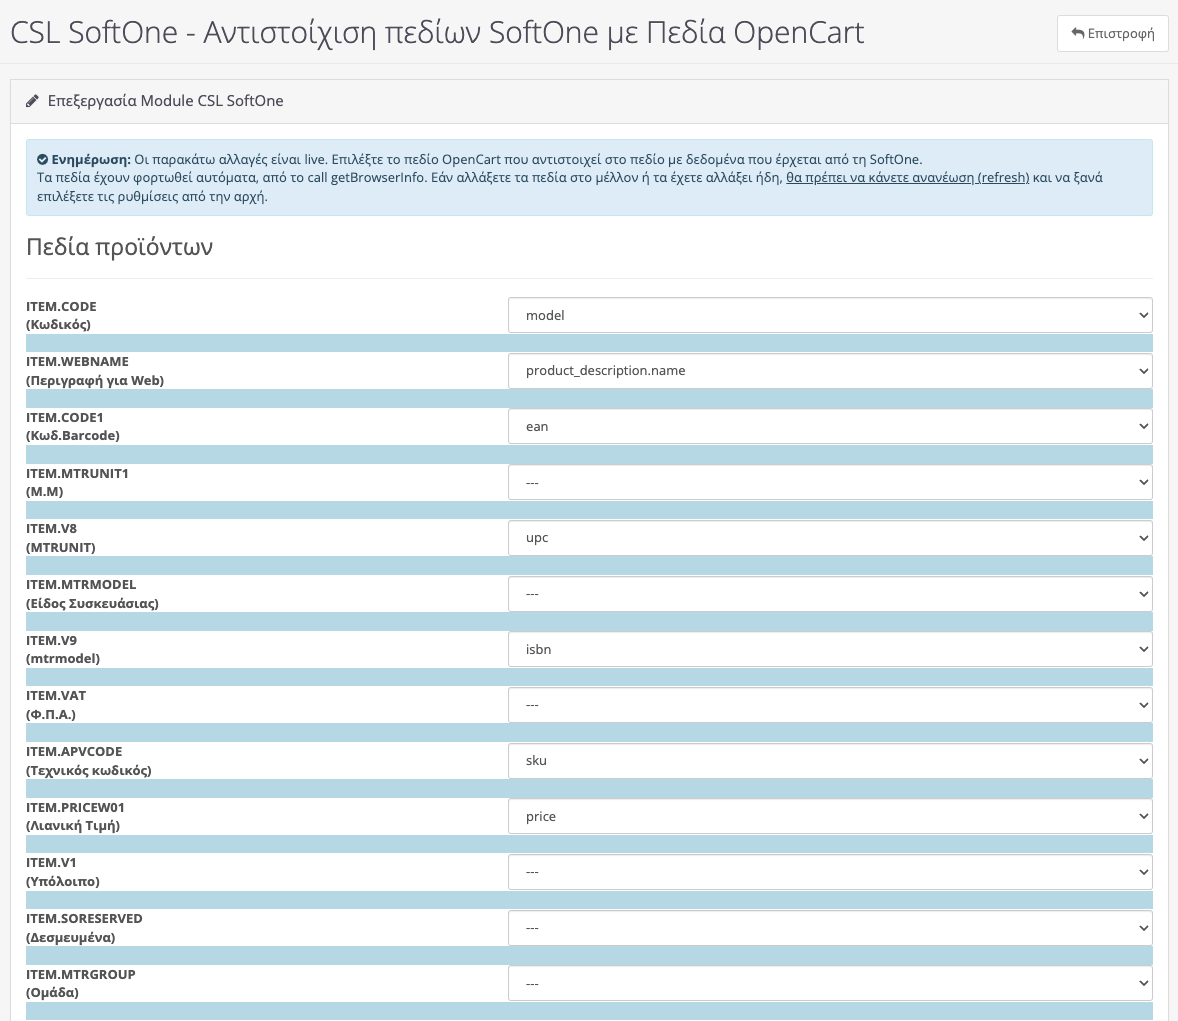The width and height of the screenshot is (1178, 1021).
Task: Open the ITEM.MTRUNIT1 field mapping dropdown
Action: (x=830, y=482)
